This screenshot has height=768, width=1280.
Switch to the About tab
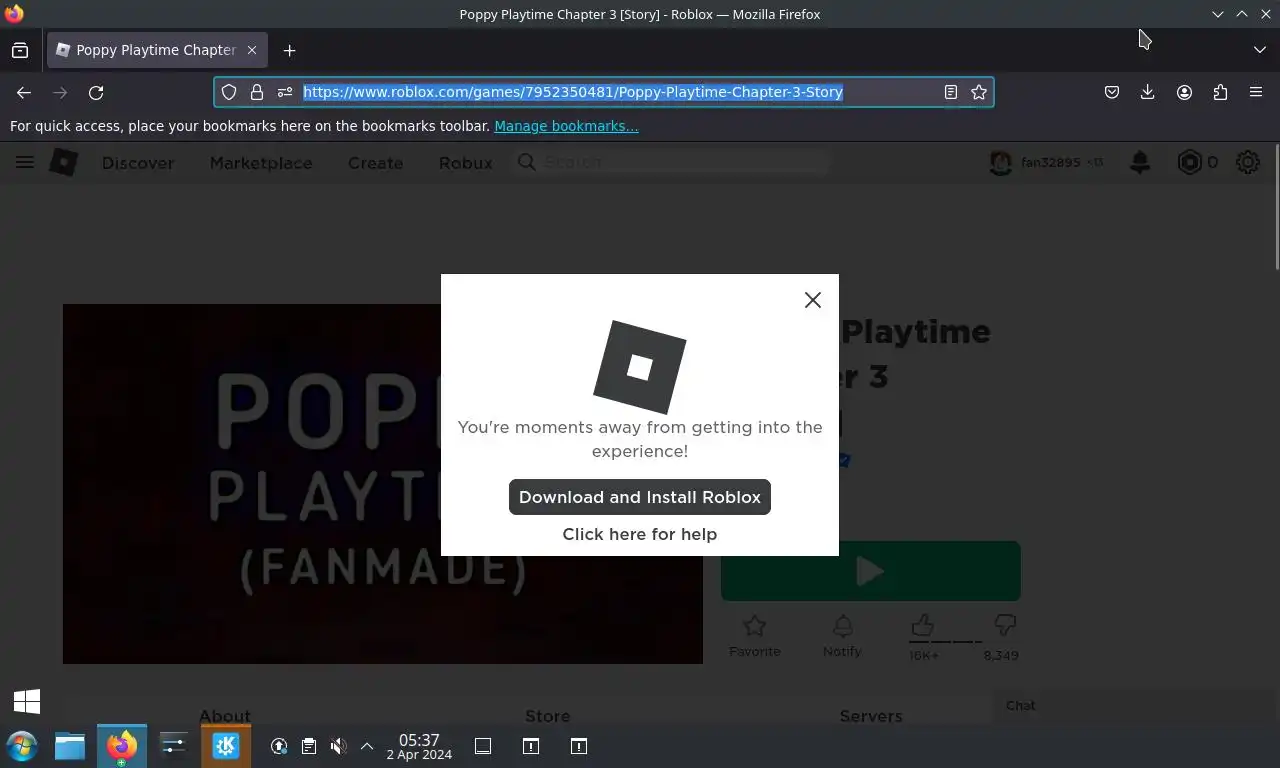pos(225,715)
